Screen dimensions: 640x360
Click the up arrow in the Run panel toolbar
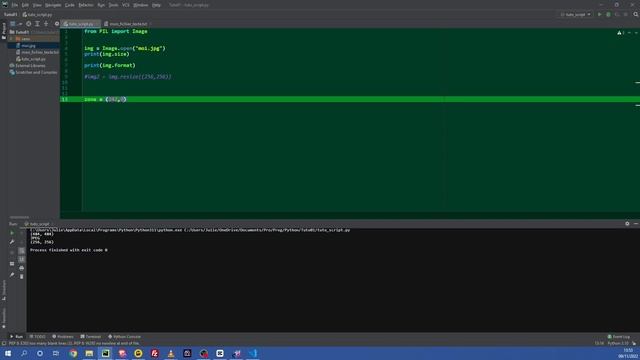click(22, 233)
